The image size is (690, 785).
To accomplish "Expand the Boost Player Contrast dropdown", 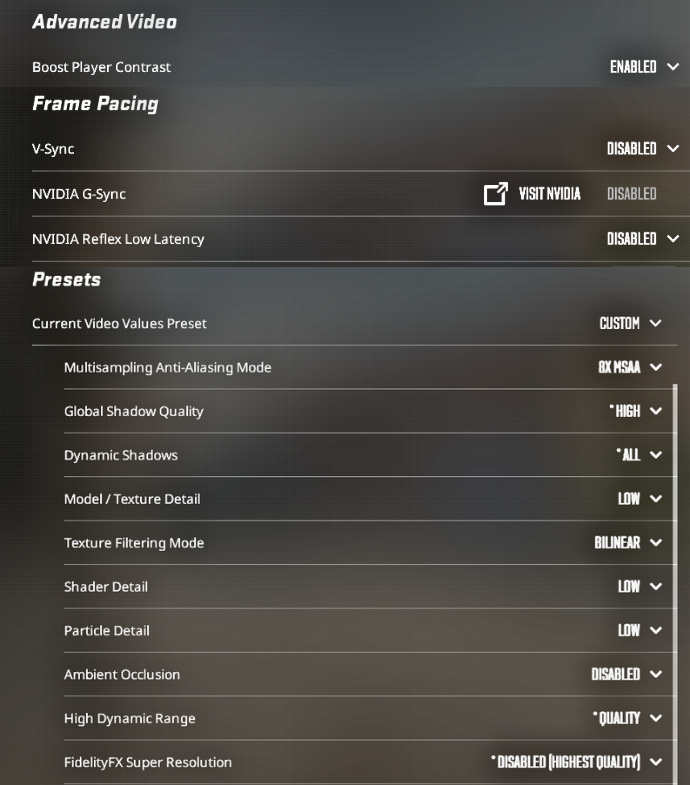I will pyautogui.click(x=644, y=67).
